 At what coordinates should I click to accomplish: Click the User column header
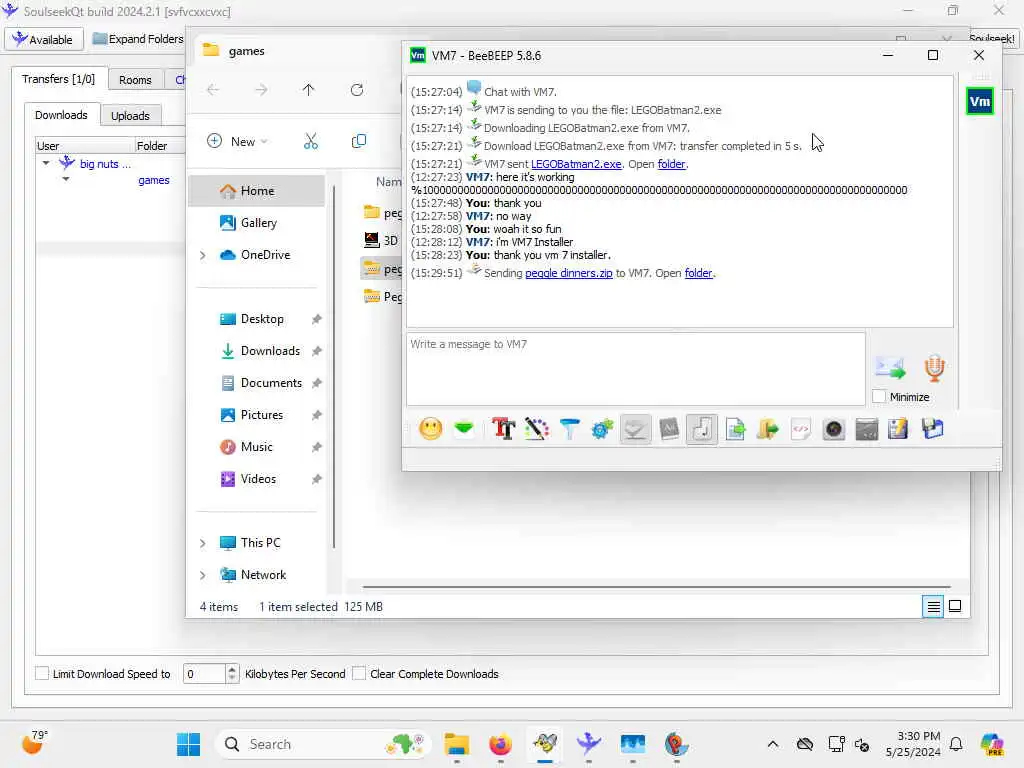(85, 146)
